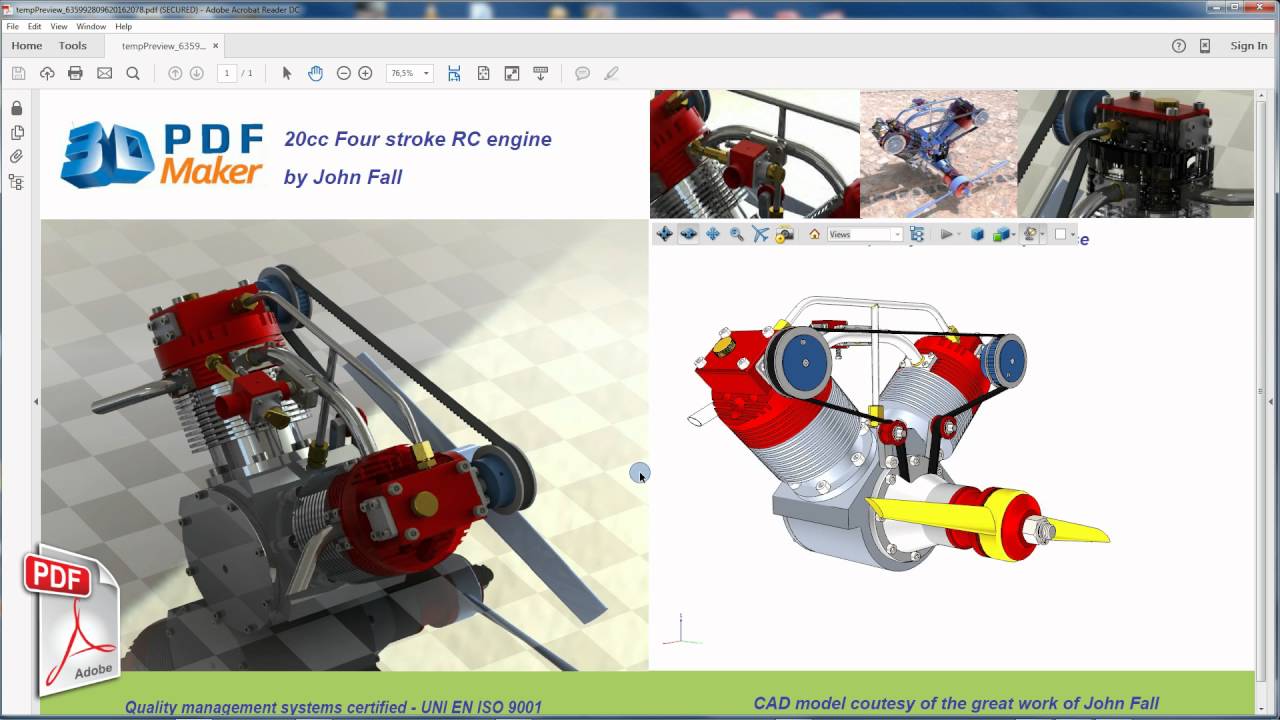Click the Sign In link

click(1249, 46)
